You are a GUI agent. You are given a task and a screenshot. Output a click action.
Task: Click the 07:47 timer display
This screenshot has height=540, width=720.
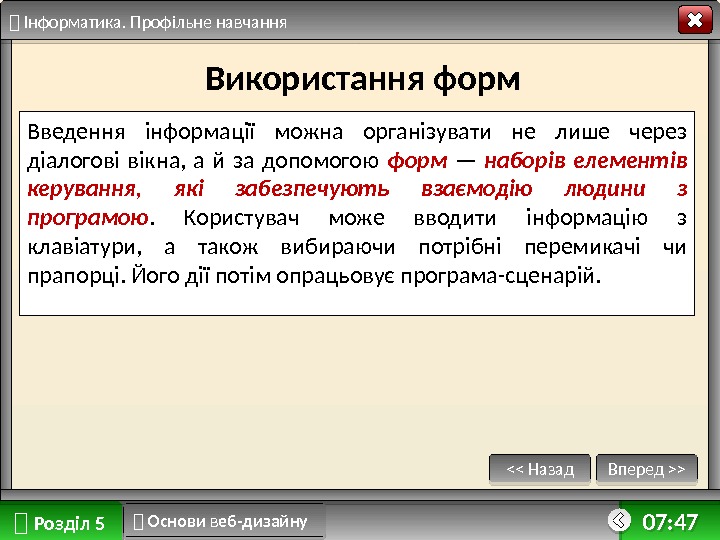(670, 522)
